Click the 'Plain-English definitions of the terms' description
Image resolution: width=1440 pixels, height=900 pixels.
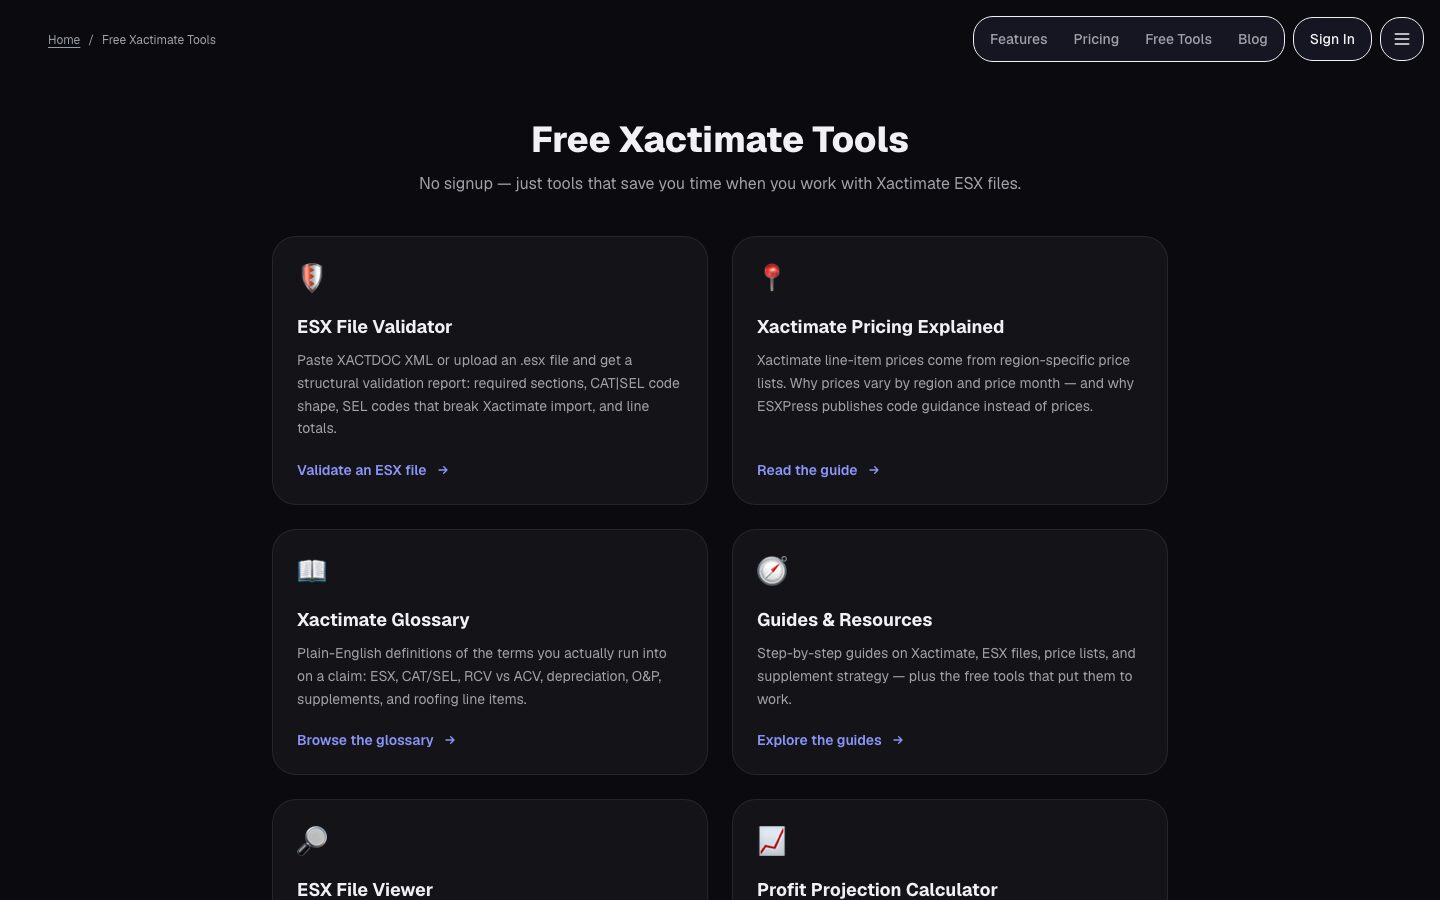click(482, 676)
